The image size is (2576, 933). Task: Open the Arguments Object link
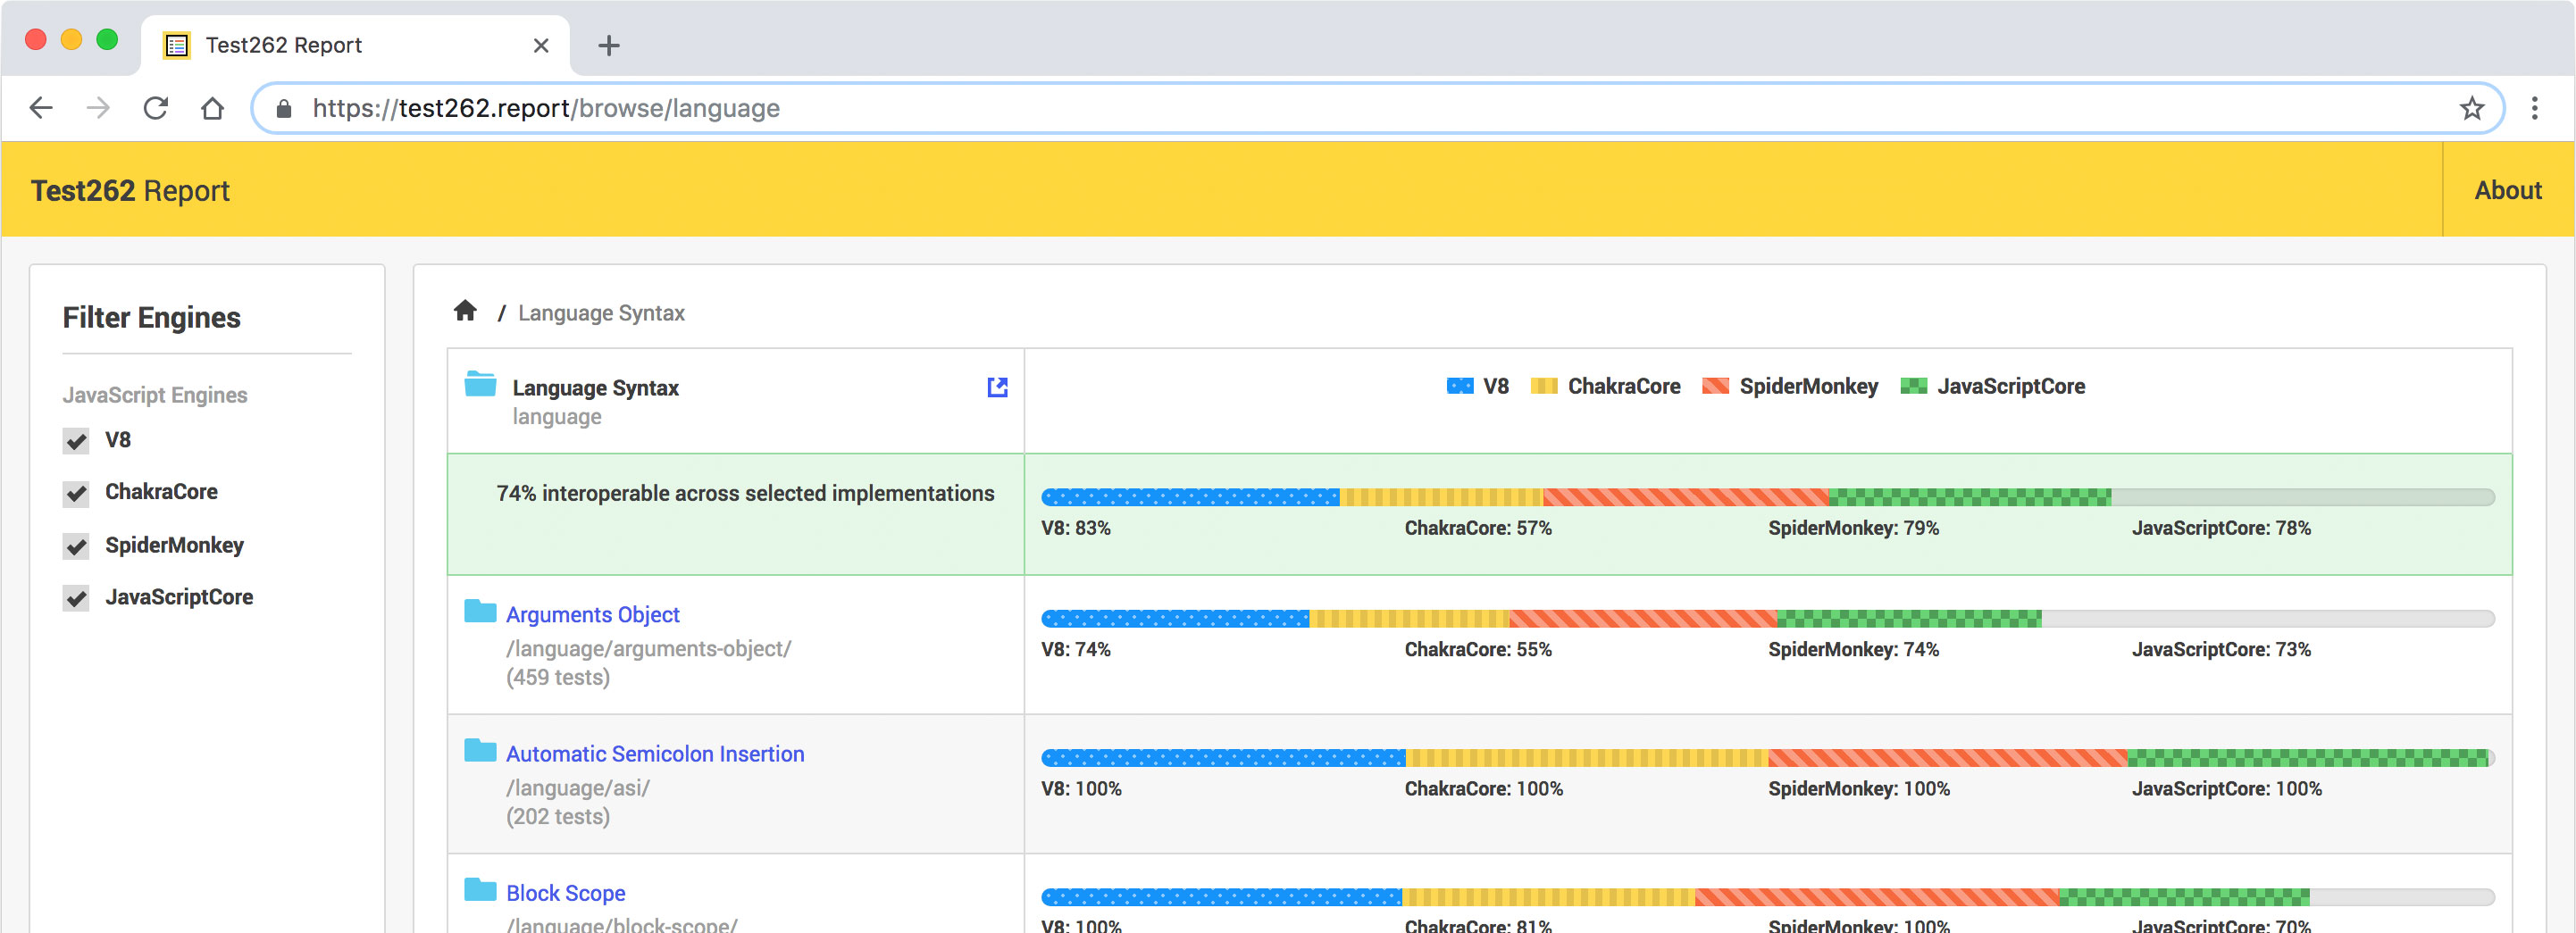592,614
